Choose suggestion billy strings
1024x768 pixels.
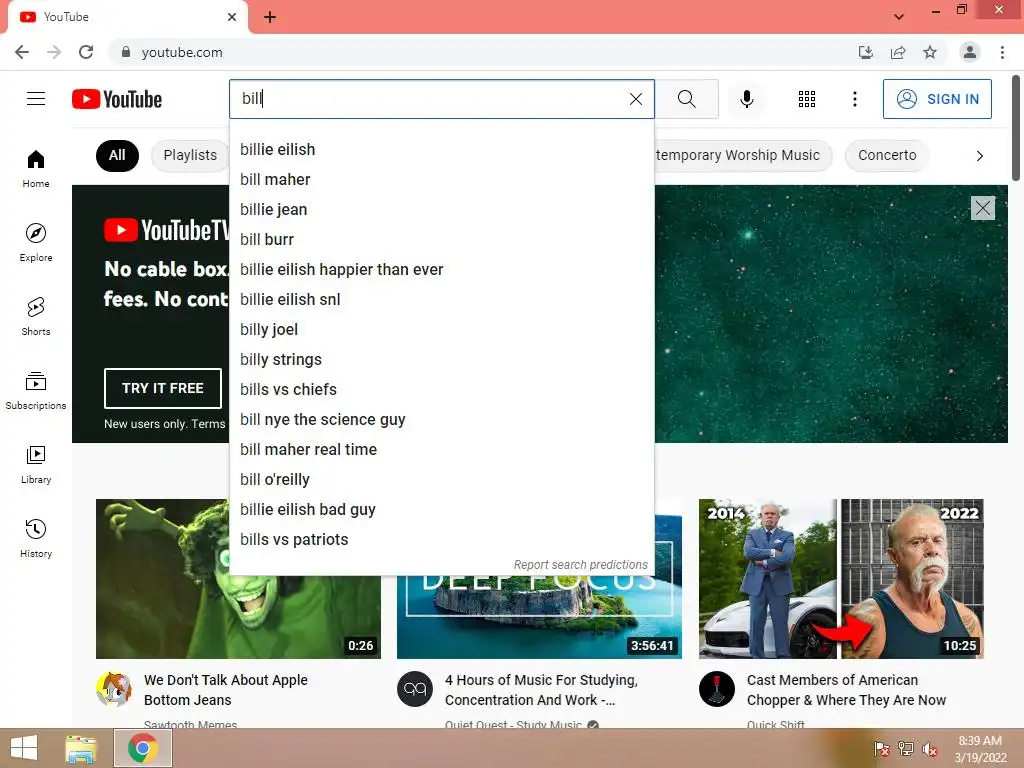(441, 360)
